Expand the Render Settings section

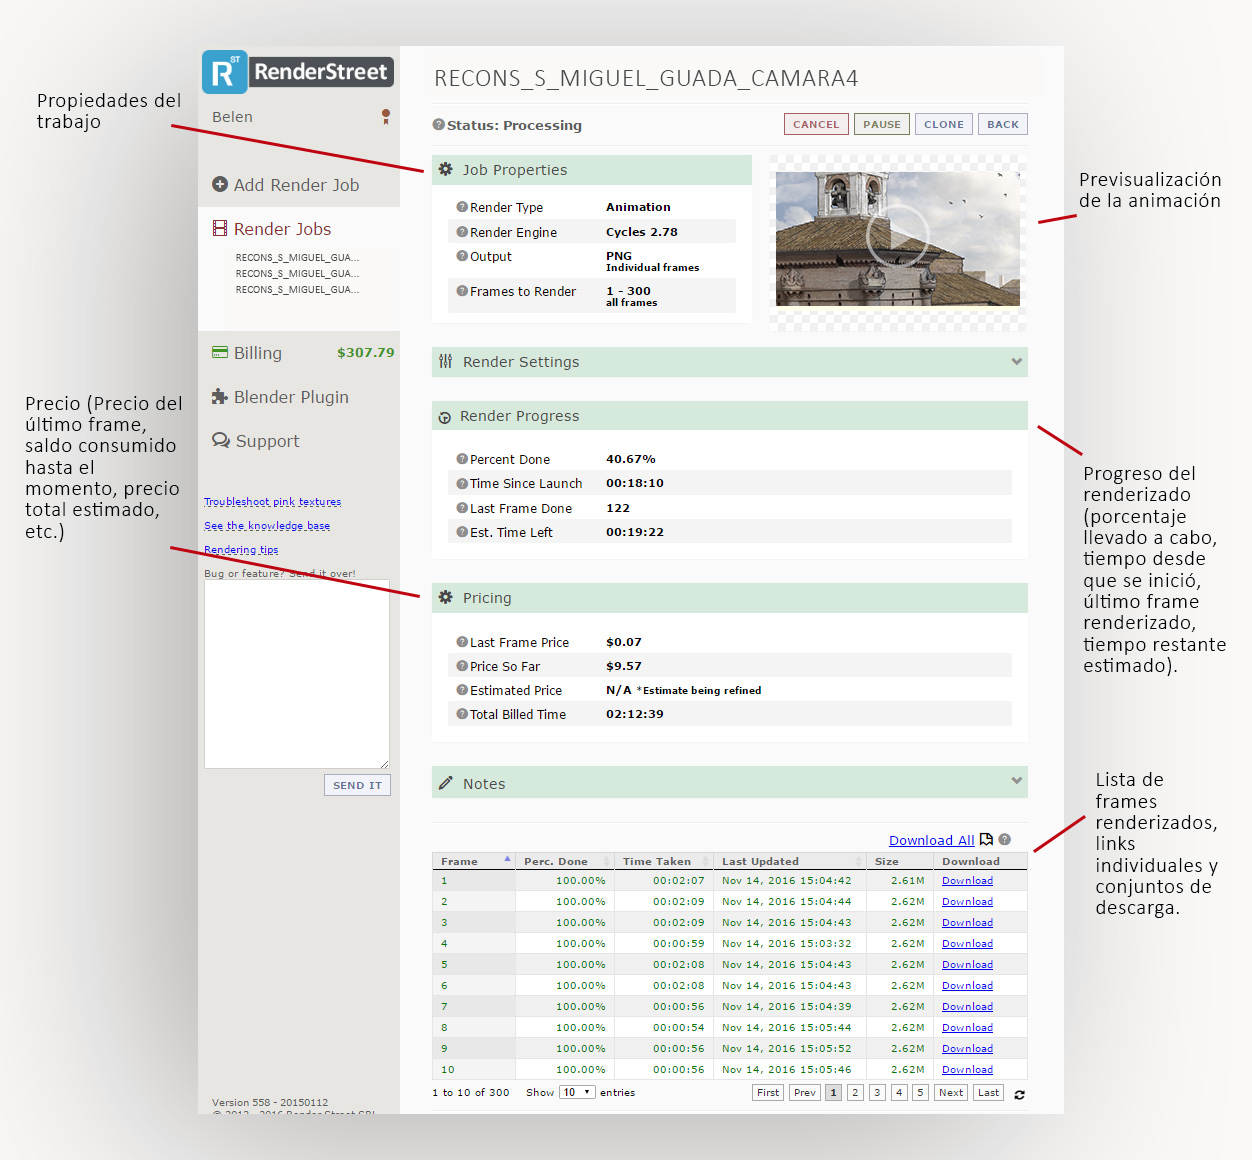click(x=1016, y=362)
